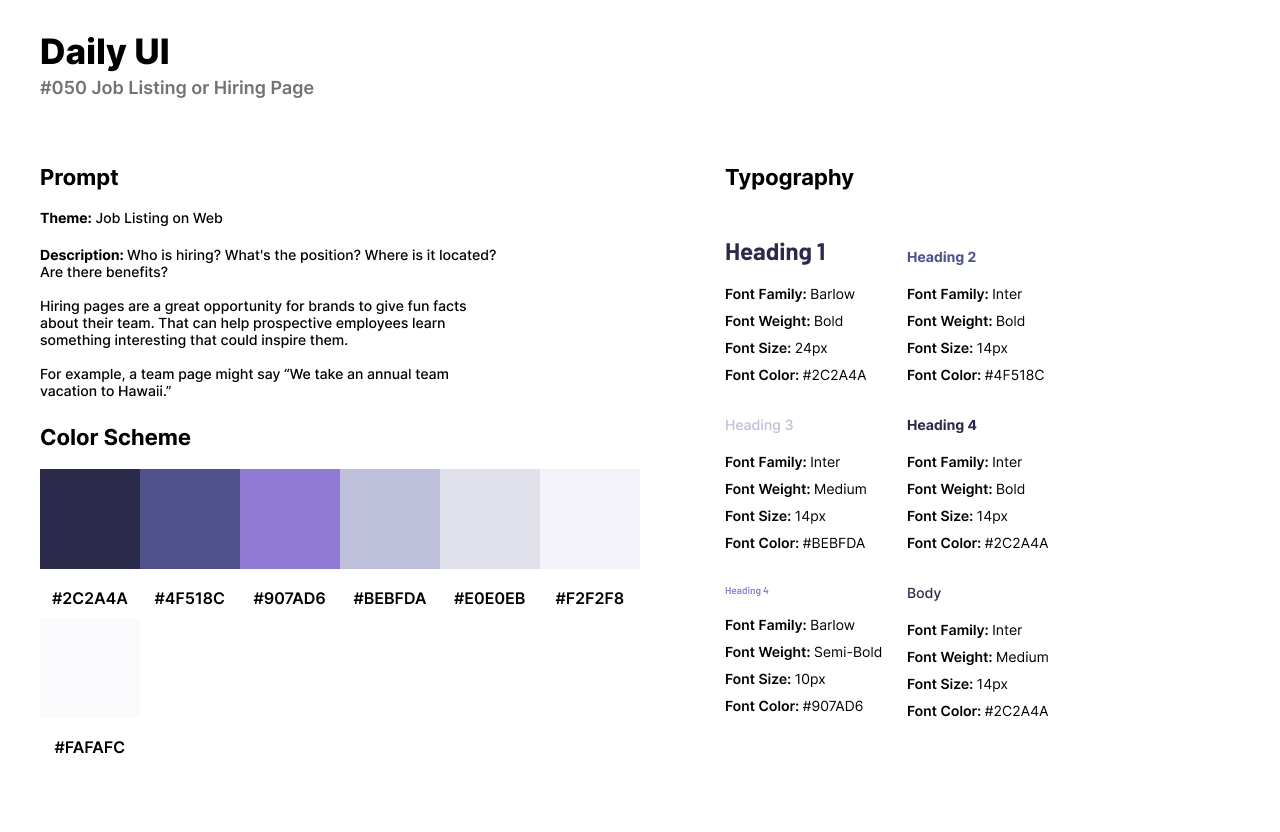Click the #907AD6 hex label under swatches
The height and width of the screenshot is (832, 1280).
click(289, 599)
